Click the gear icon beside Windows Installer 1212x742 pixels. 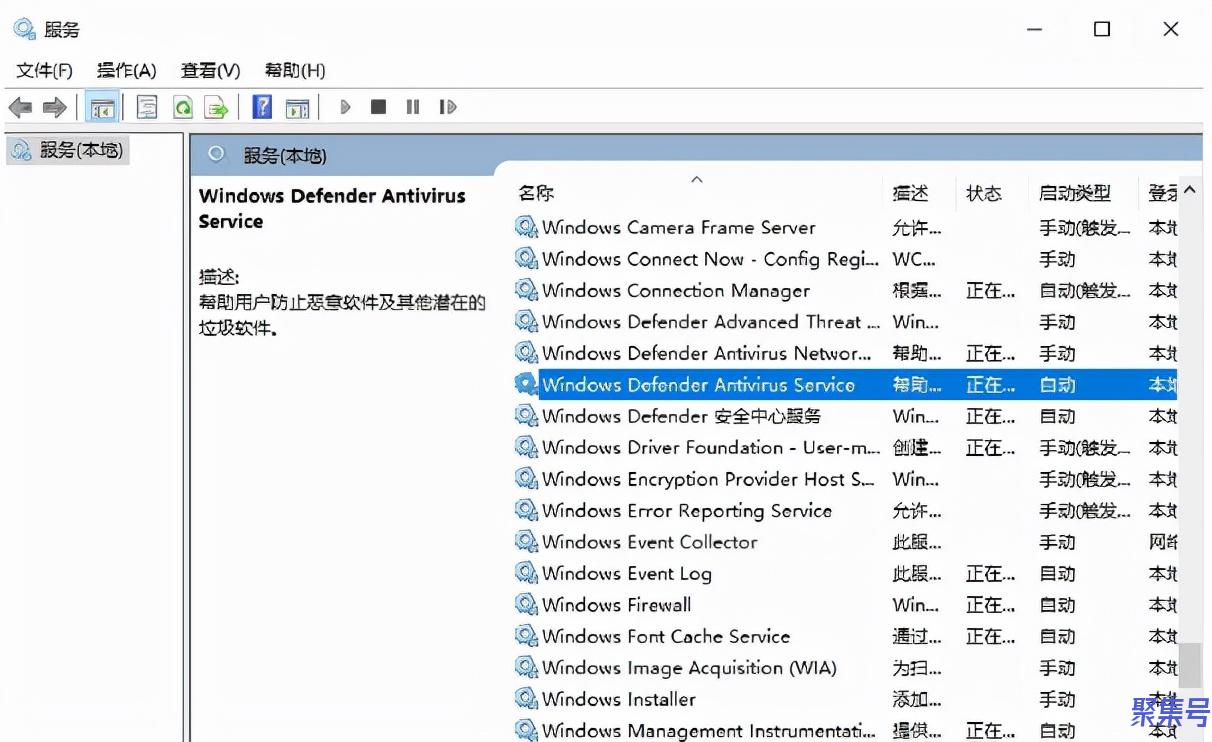pos(526,699)
